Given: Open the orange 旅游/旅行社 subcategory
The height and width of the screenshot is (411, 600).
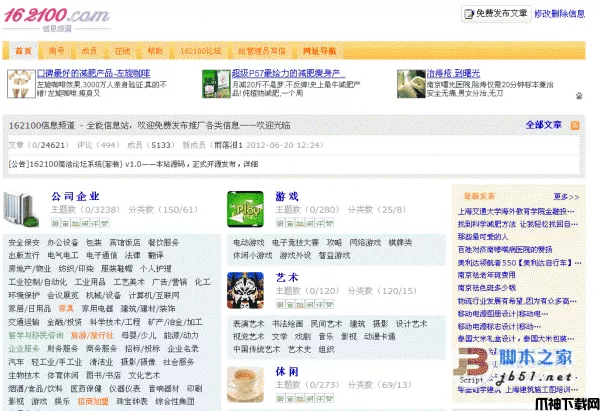Looking at the screenshot, I should (92, 336).
